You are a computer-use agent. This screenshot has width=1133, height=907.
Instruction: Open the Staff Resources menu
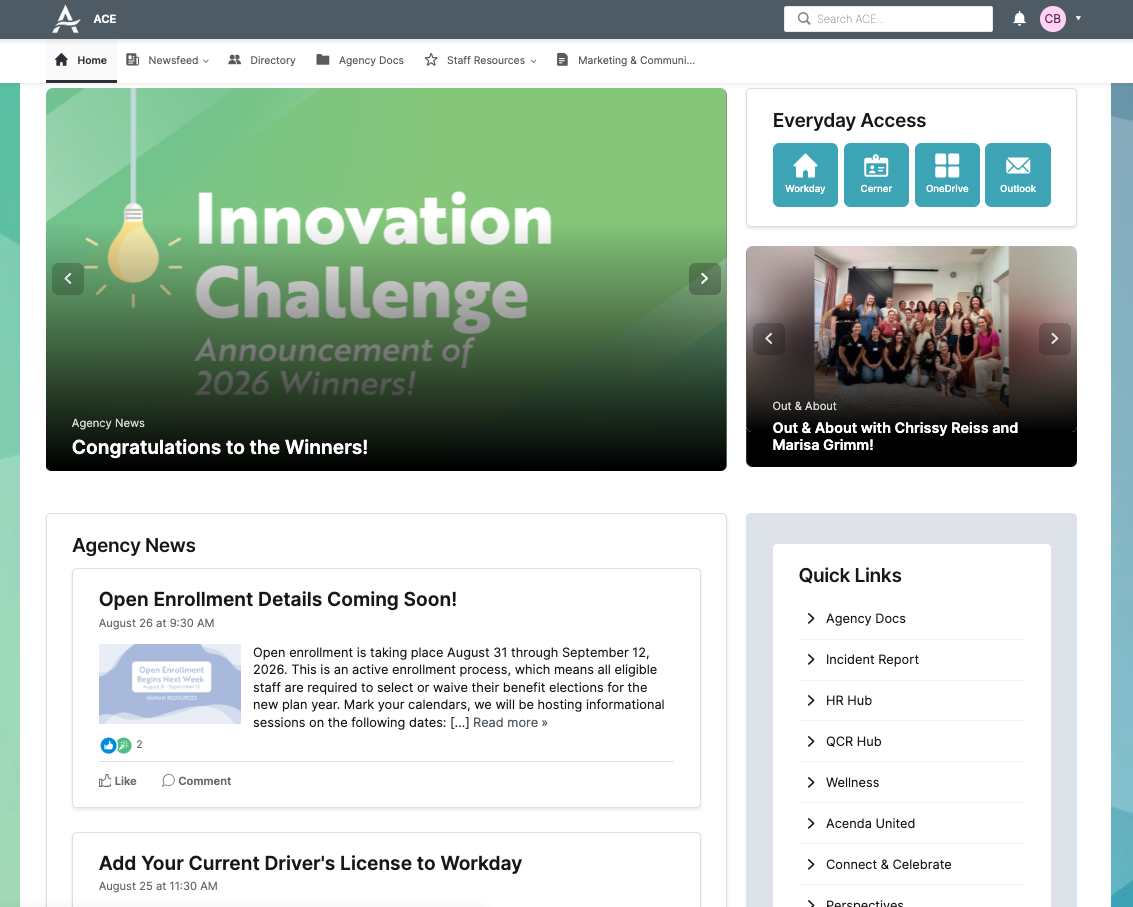click(481, 60)
